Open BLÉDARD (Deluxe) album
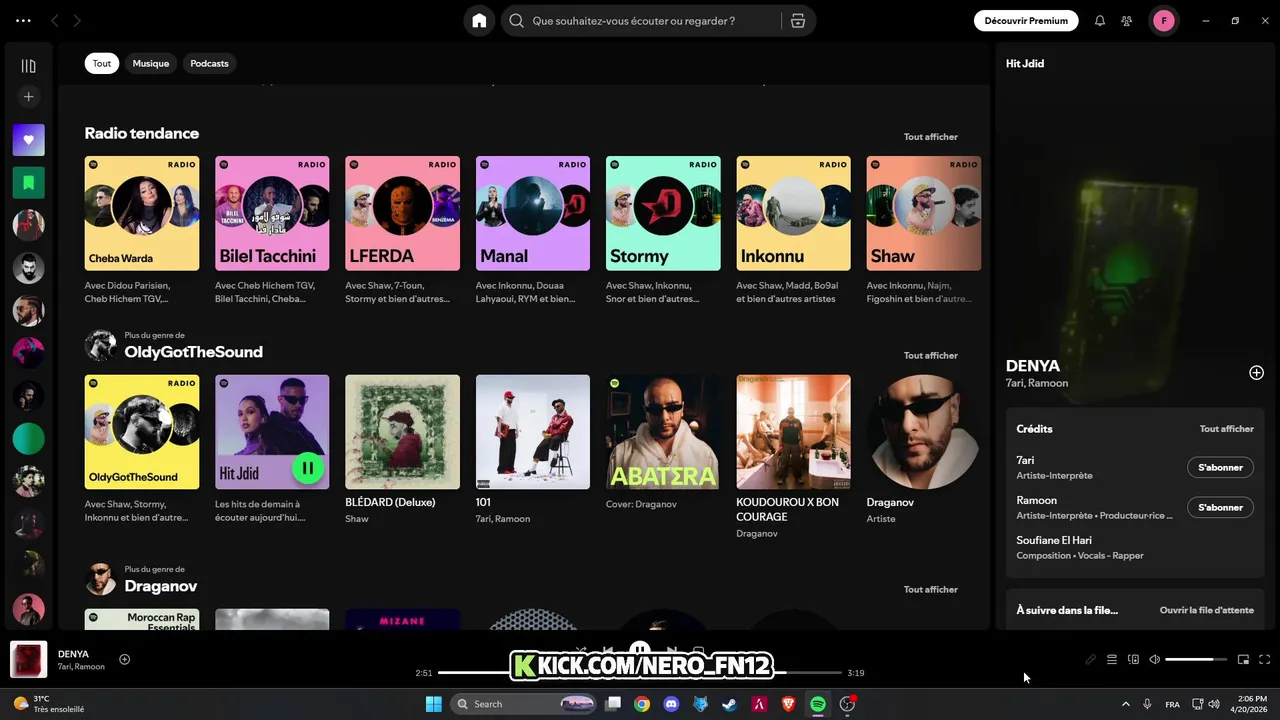Viewport: 1280px width, 720px height. point(402,432)
